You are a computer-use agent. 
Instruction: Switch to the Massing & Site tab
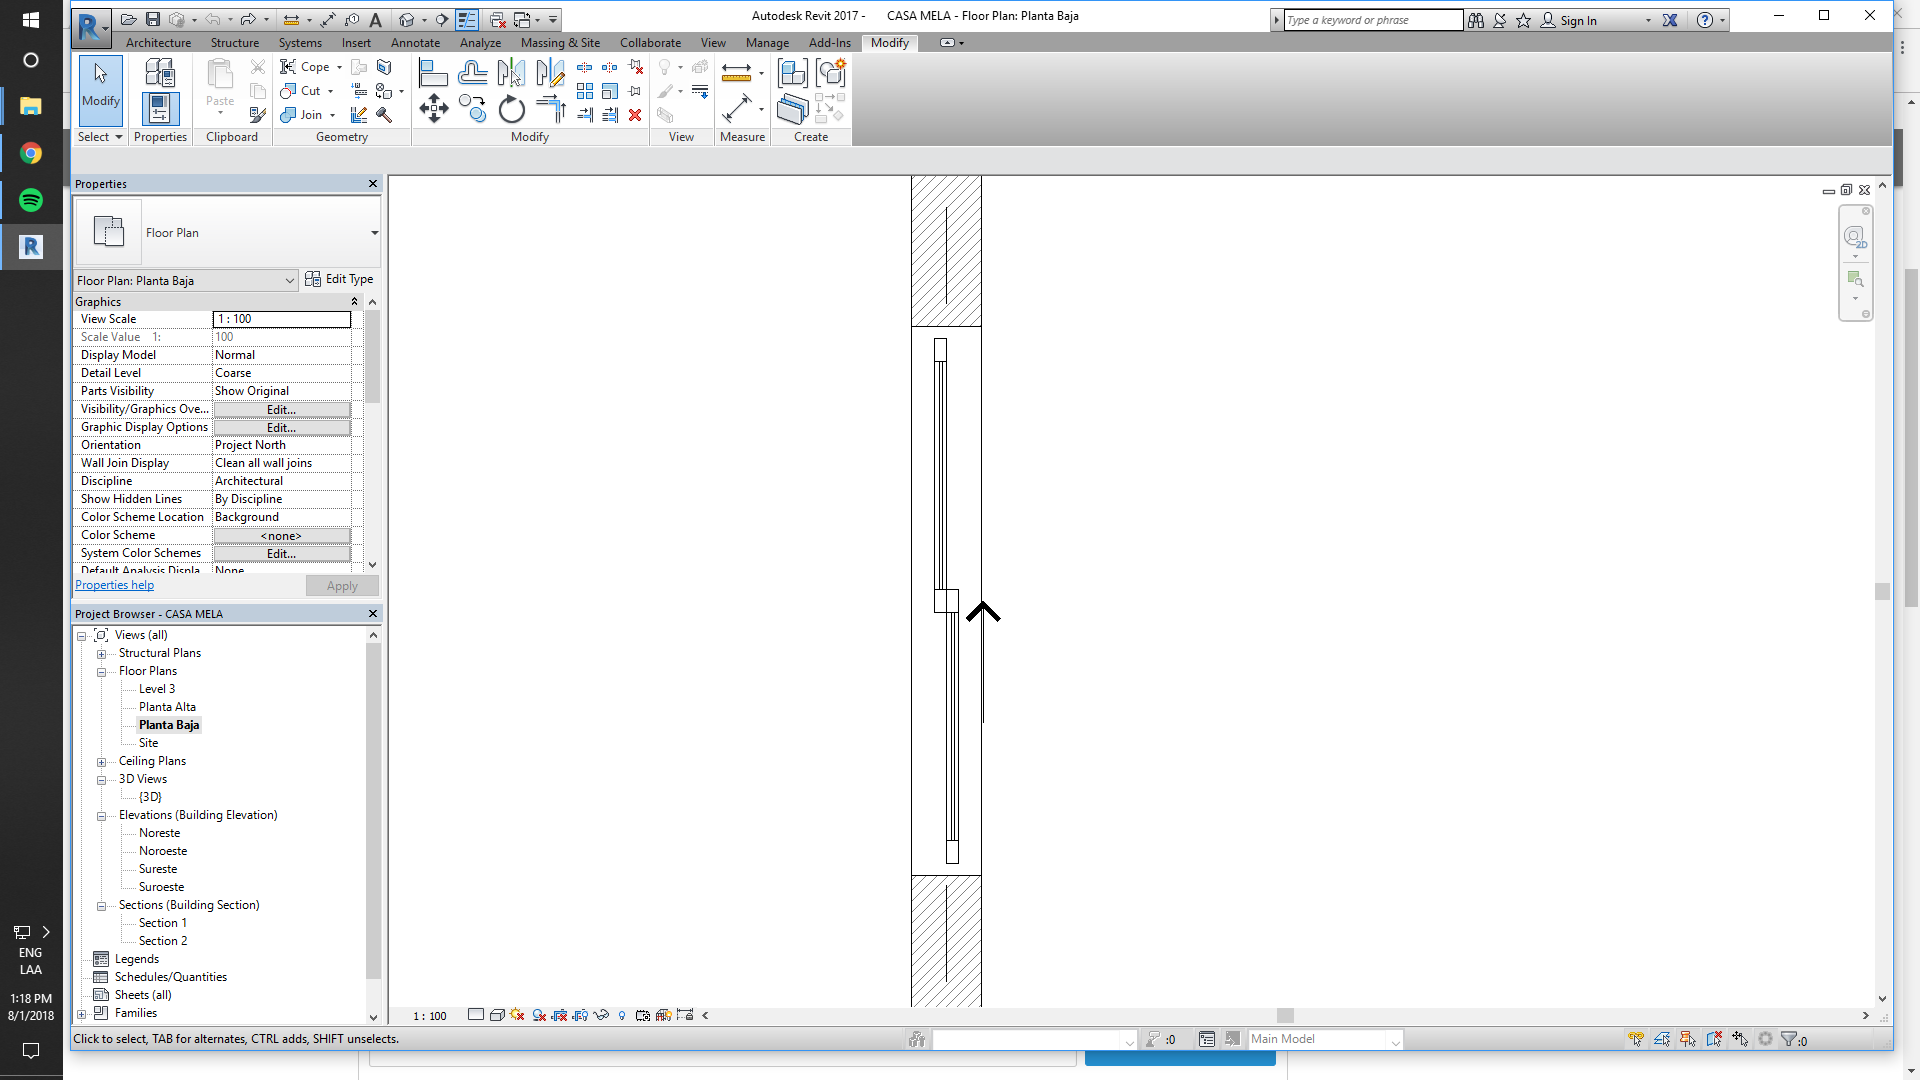pos(560,43)
